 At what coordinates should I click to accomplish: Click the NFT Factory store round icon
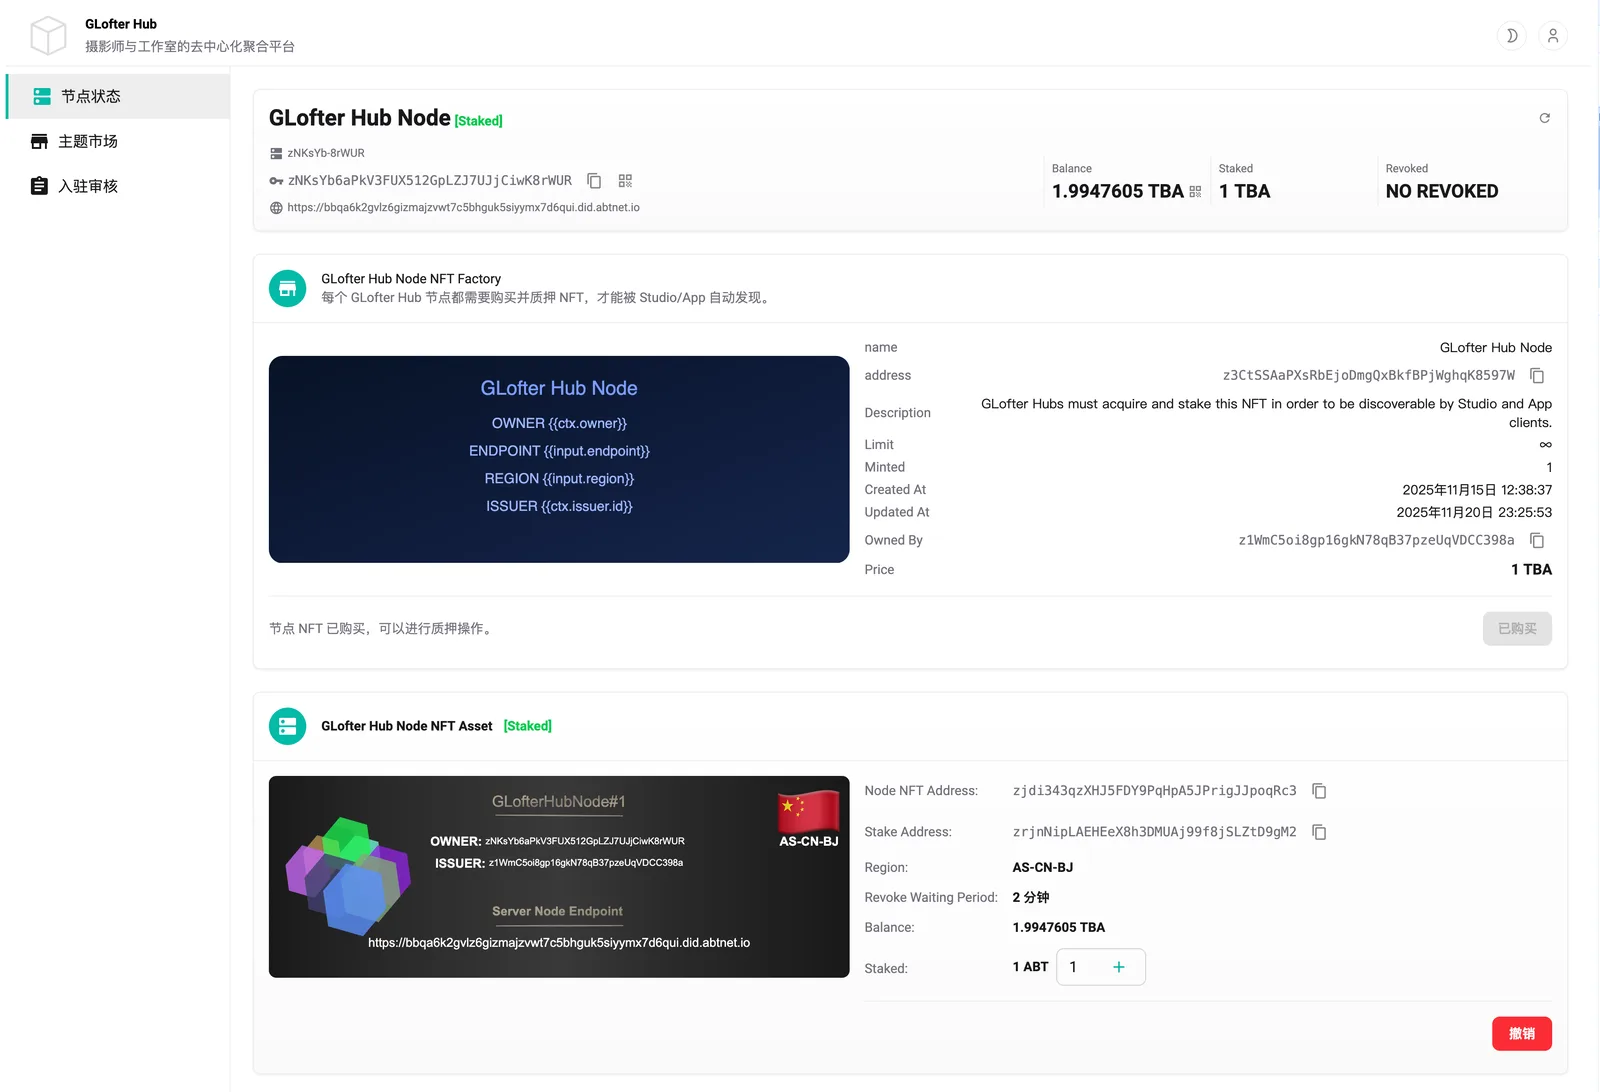(x=287, y=289)
